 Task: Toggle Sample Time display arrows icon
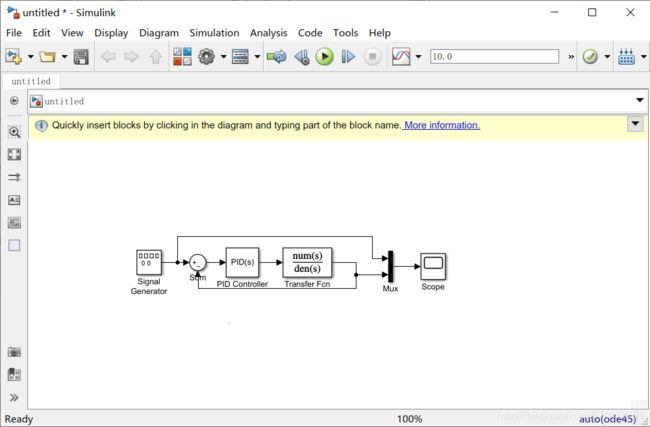14,177
